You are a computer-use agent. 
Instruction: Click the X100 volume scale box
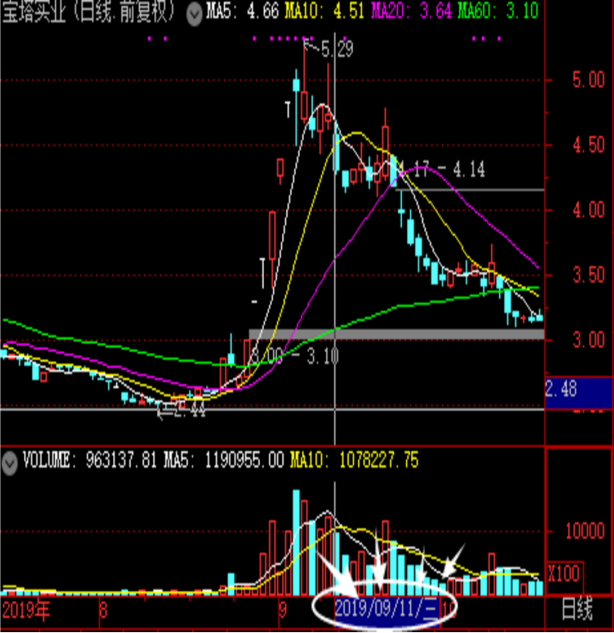coord(564,573)
